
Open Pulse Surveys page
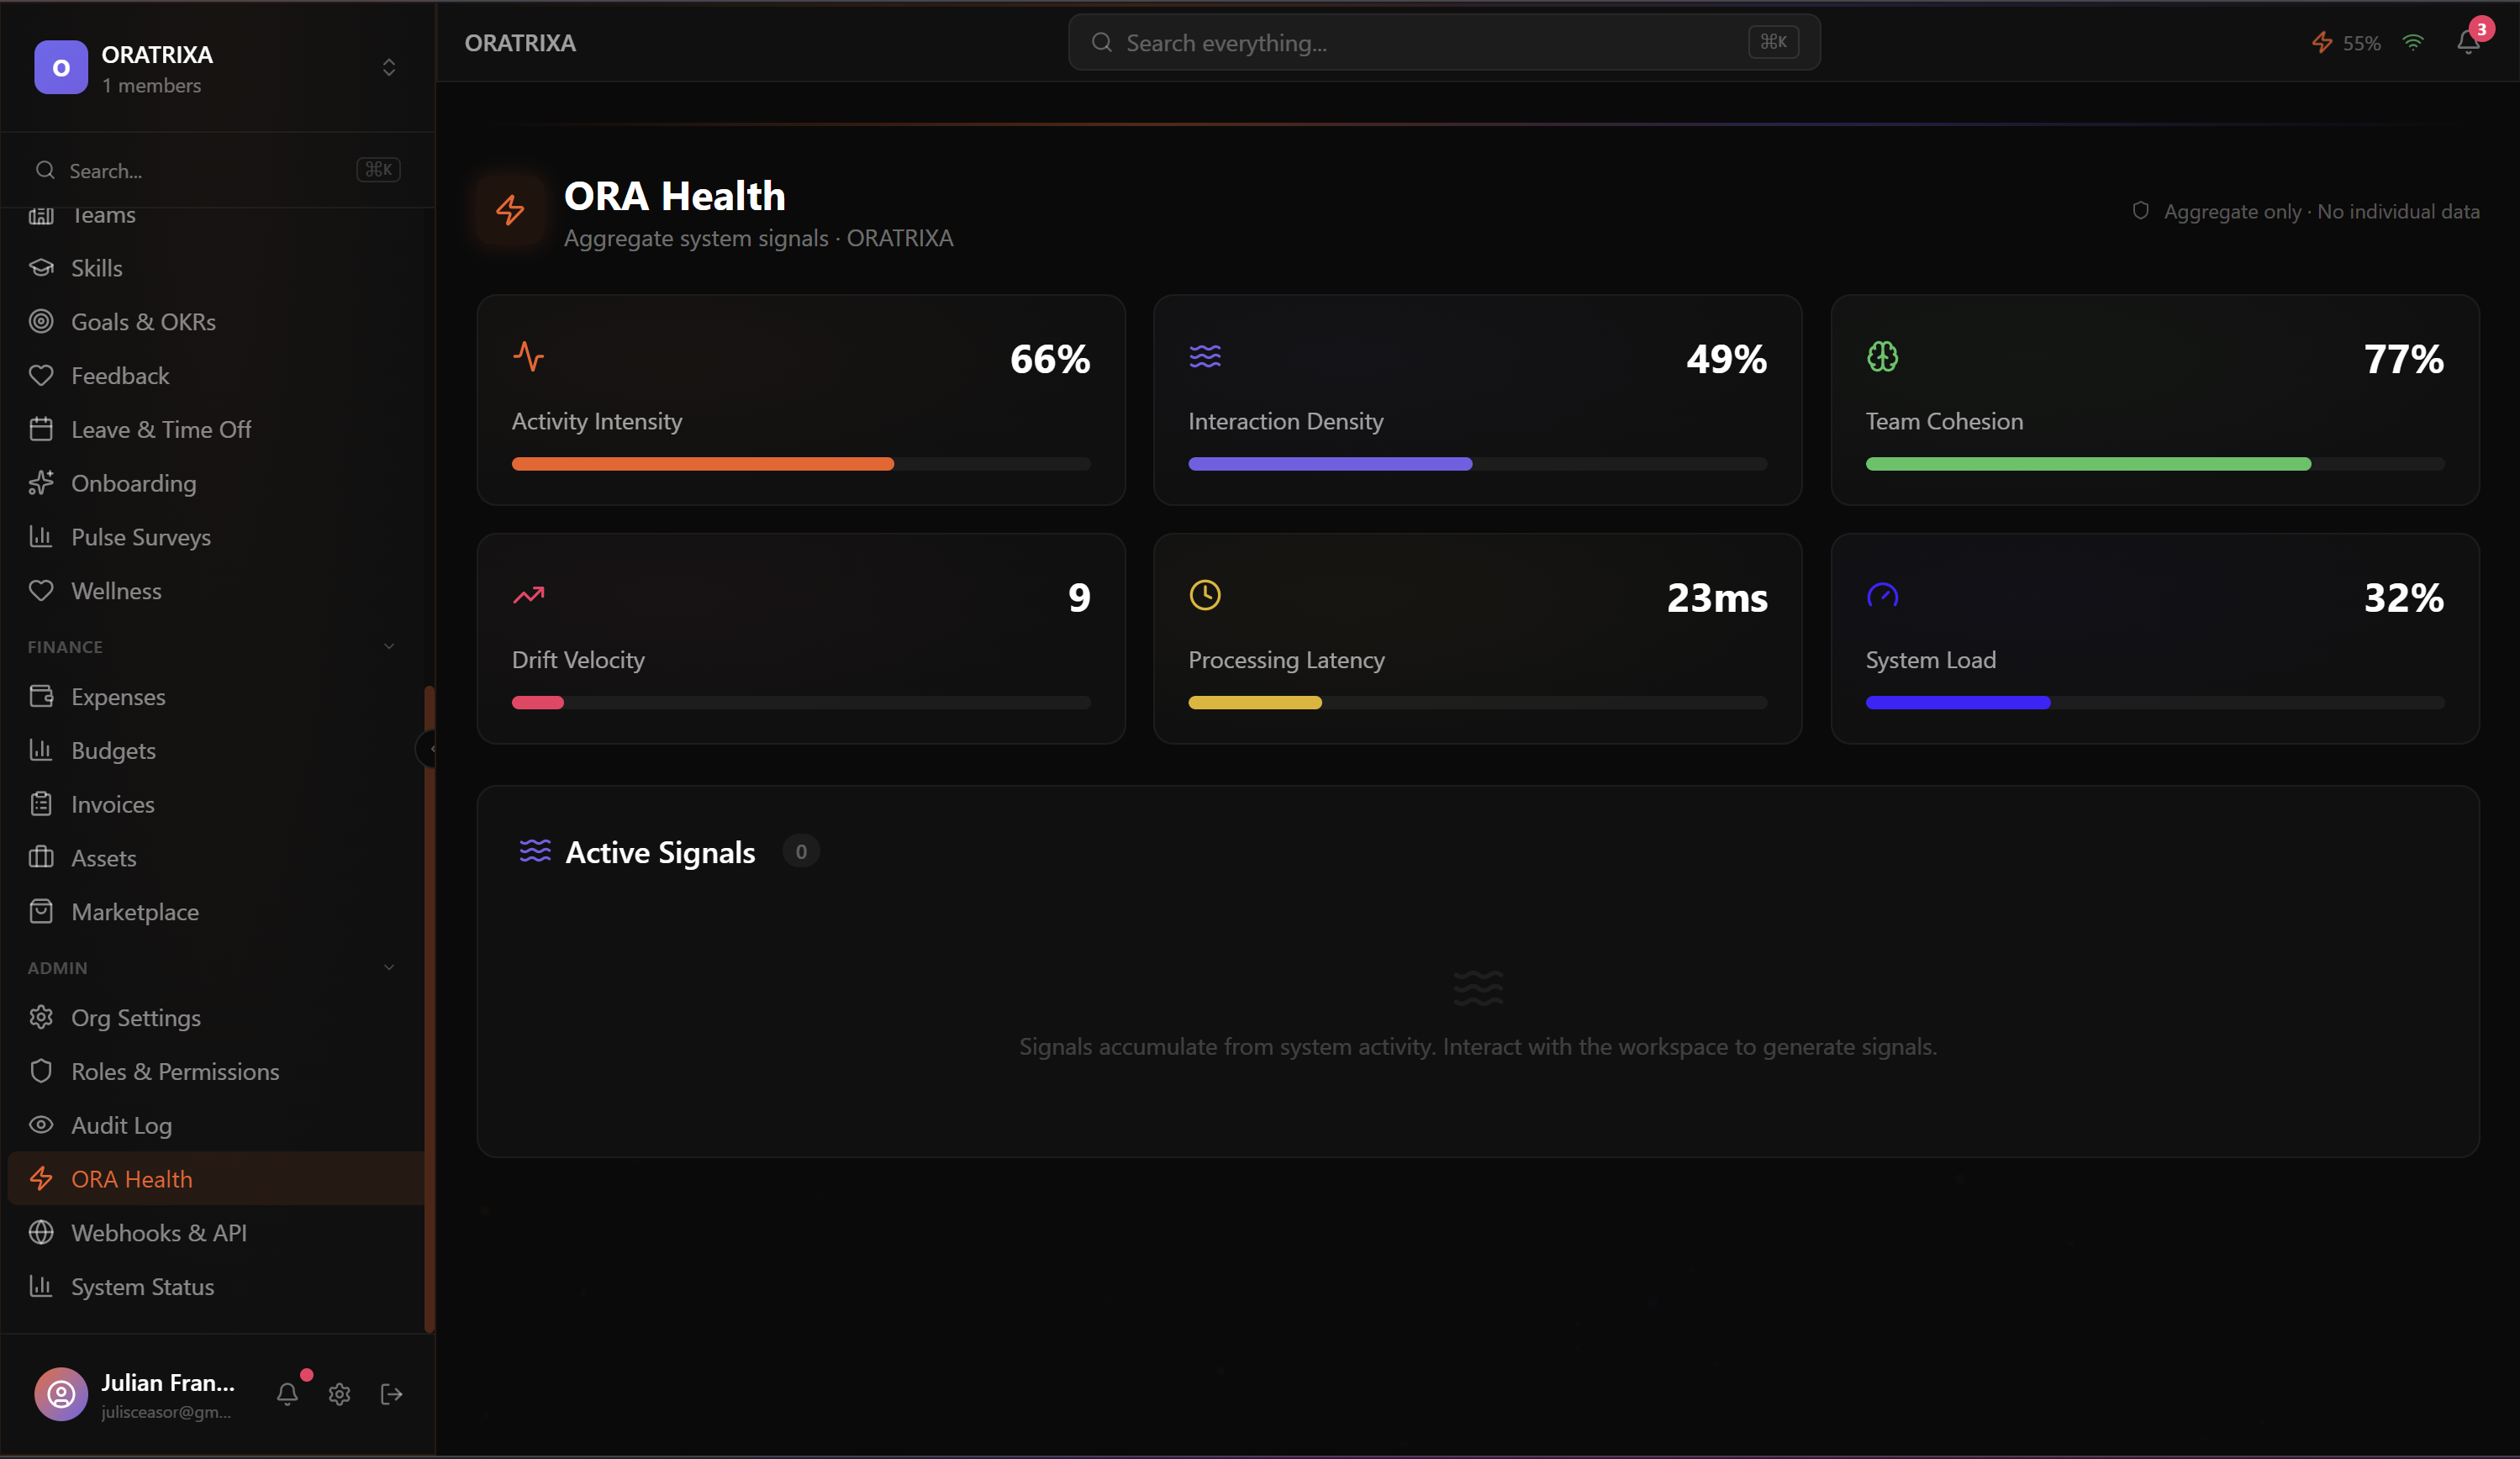[215, 536]
